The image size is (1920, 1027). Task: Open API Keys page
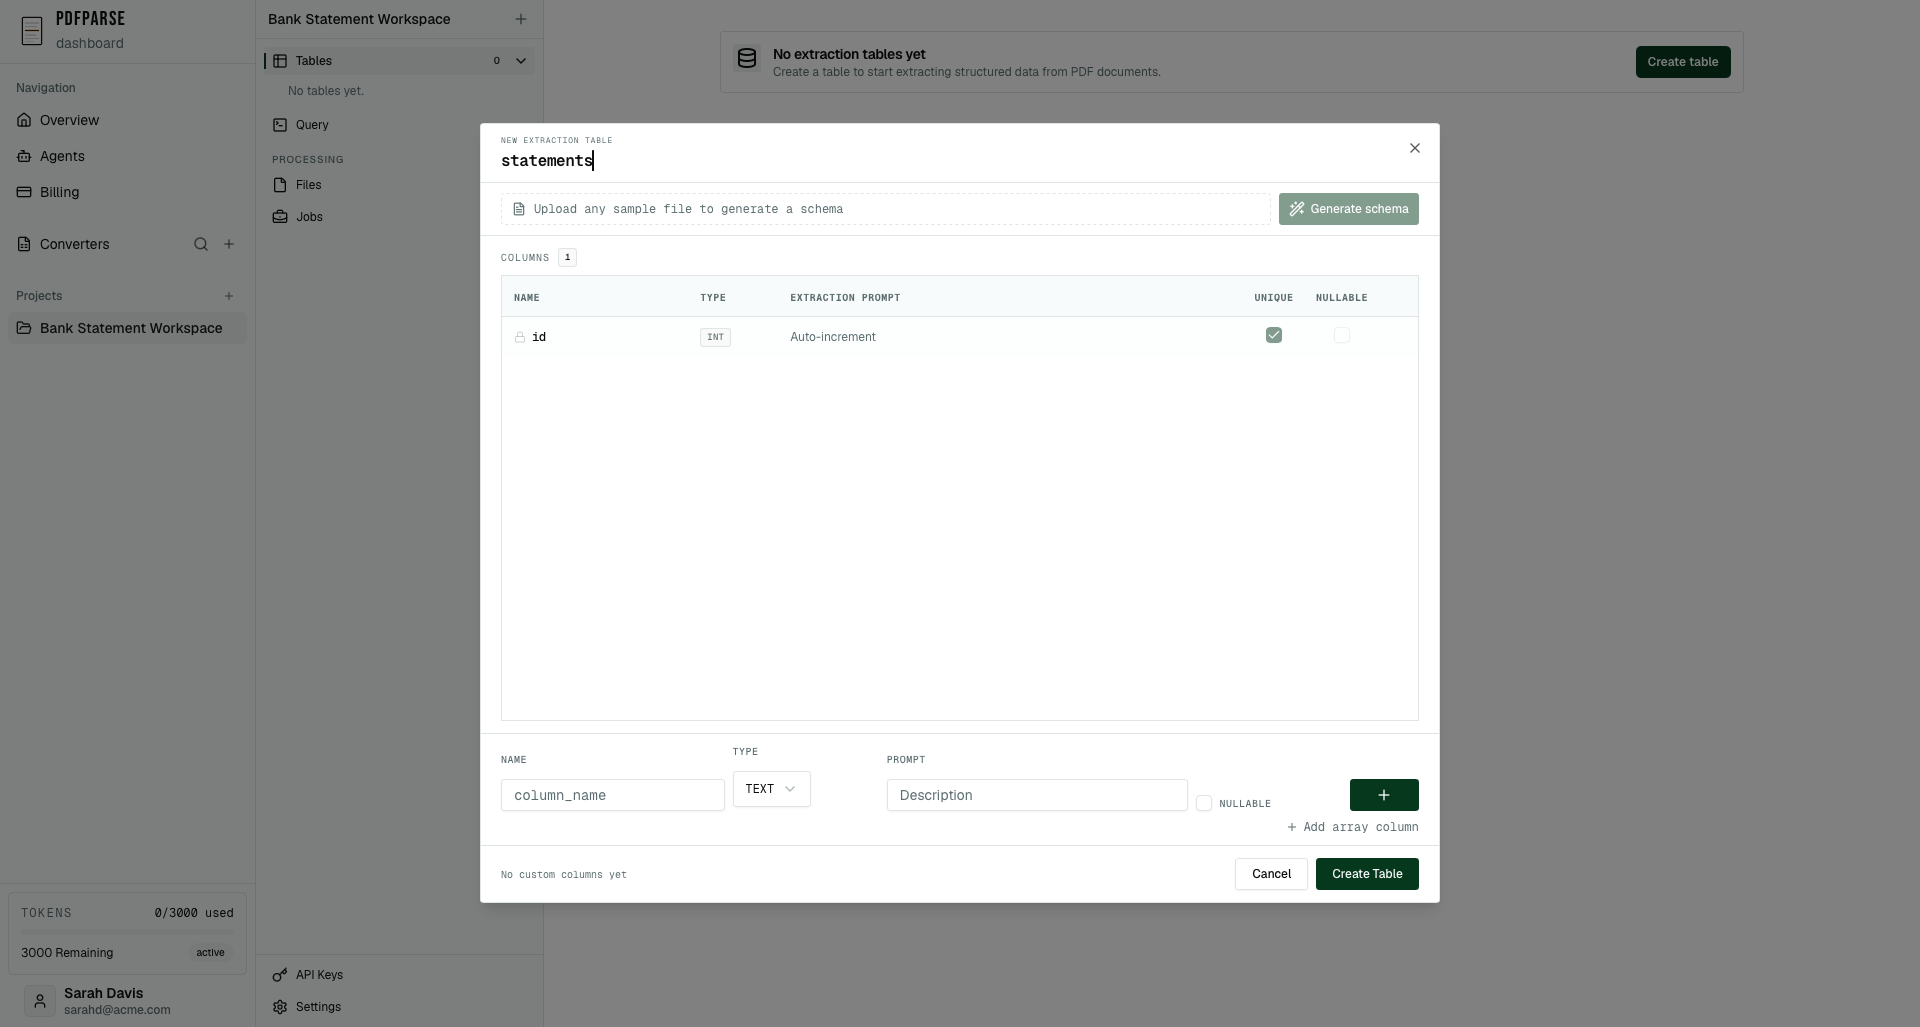click(x=399, y=975)
